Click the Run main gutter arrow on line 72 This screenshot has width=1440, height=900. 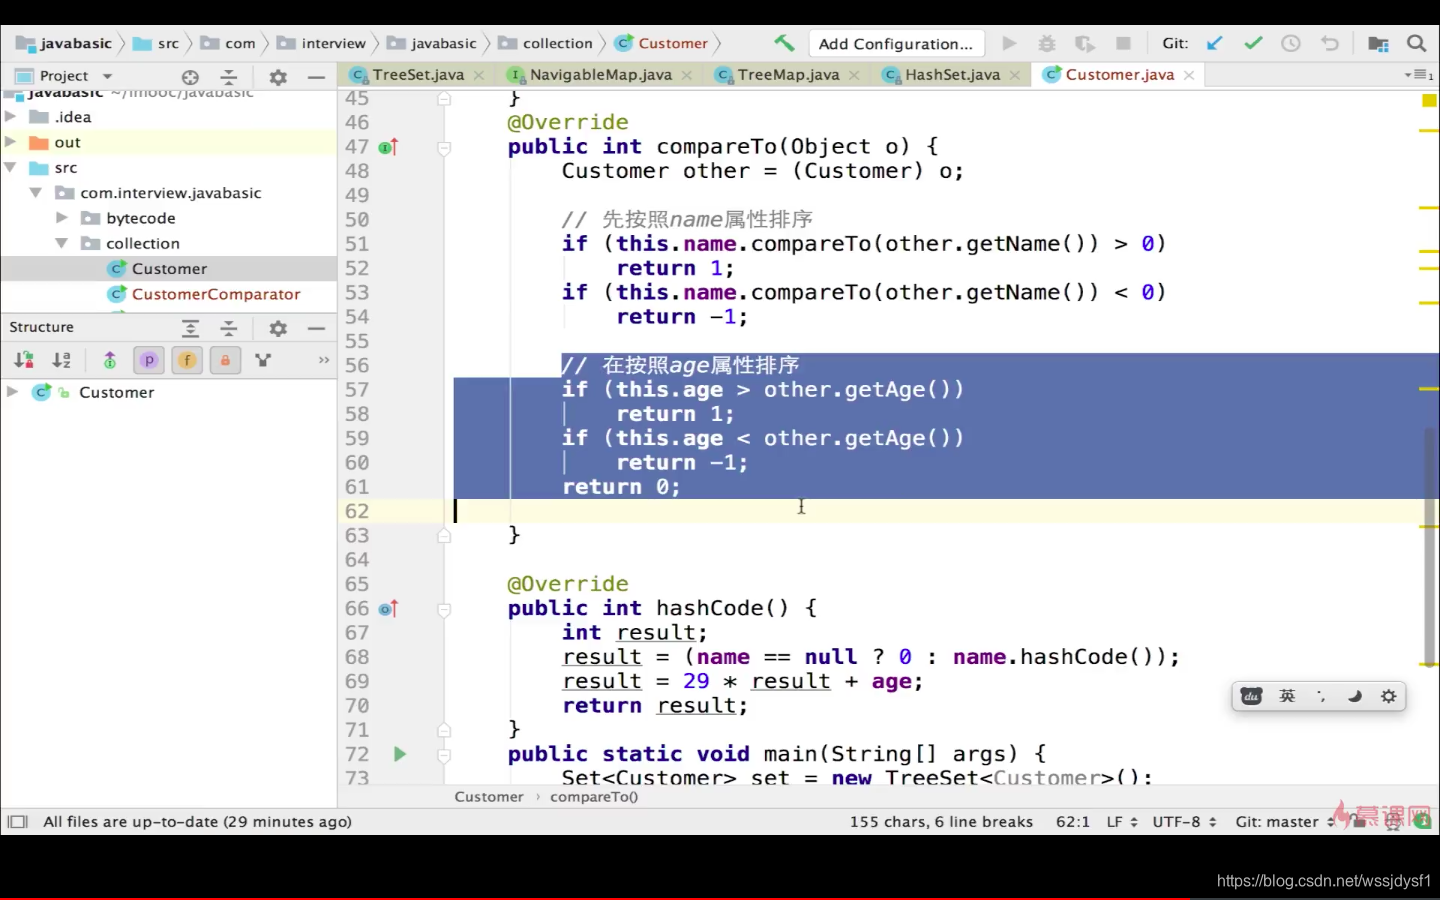point(399,754)
